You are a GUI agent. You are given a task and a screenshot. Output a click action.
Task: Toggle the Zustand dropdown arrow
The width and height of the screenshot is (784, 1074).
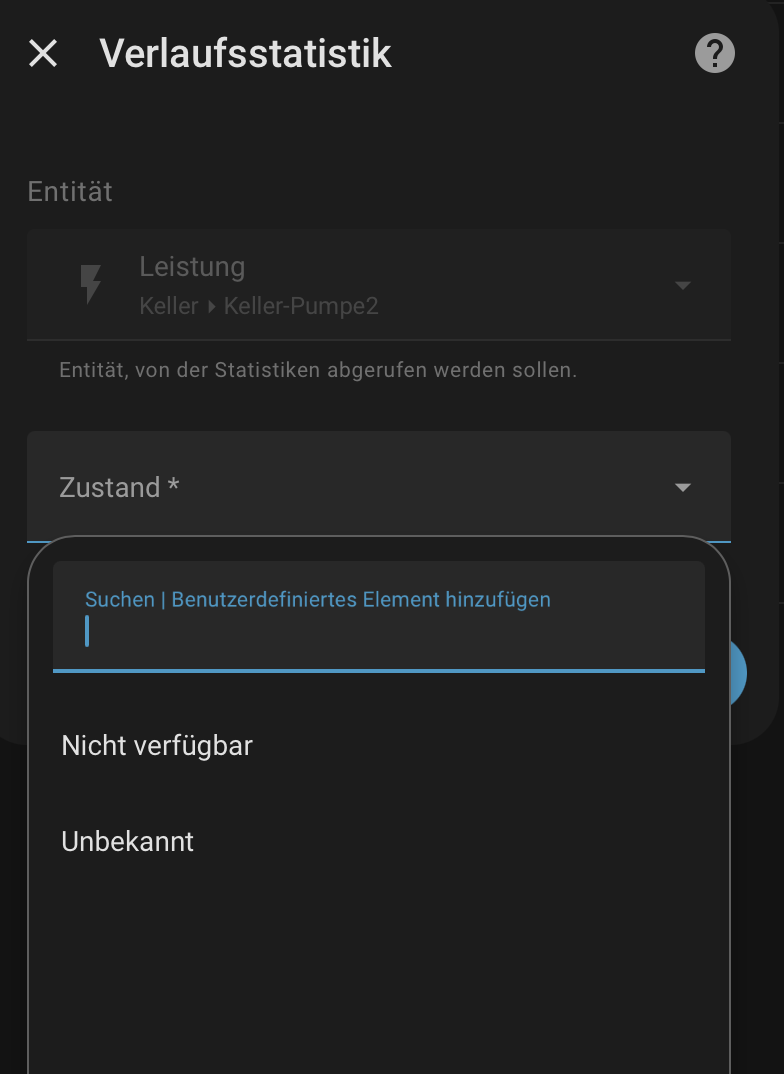click(x=683, y=487)
